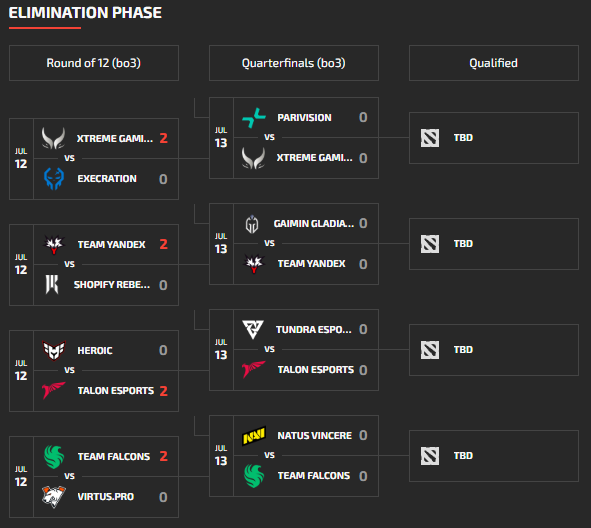
Task: Click JUL 13 date of PARIVISION match
Action: pyautogui.click(x=221, y=138)
